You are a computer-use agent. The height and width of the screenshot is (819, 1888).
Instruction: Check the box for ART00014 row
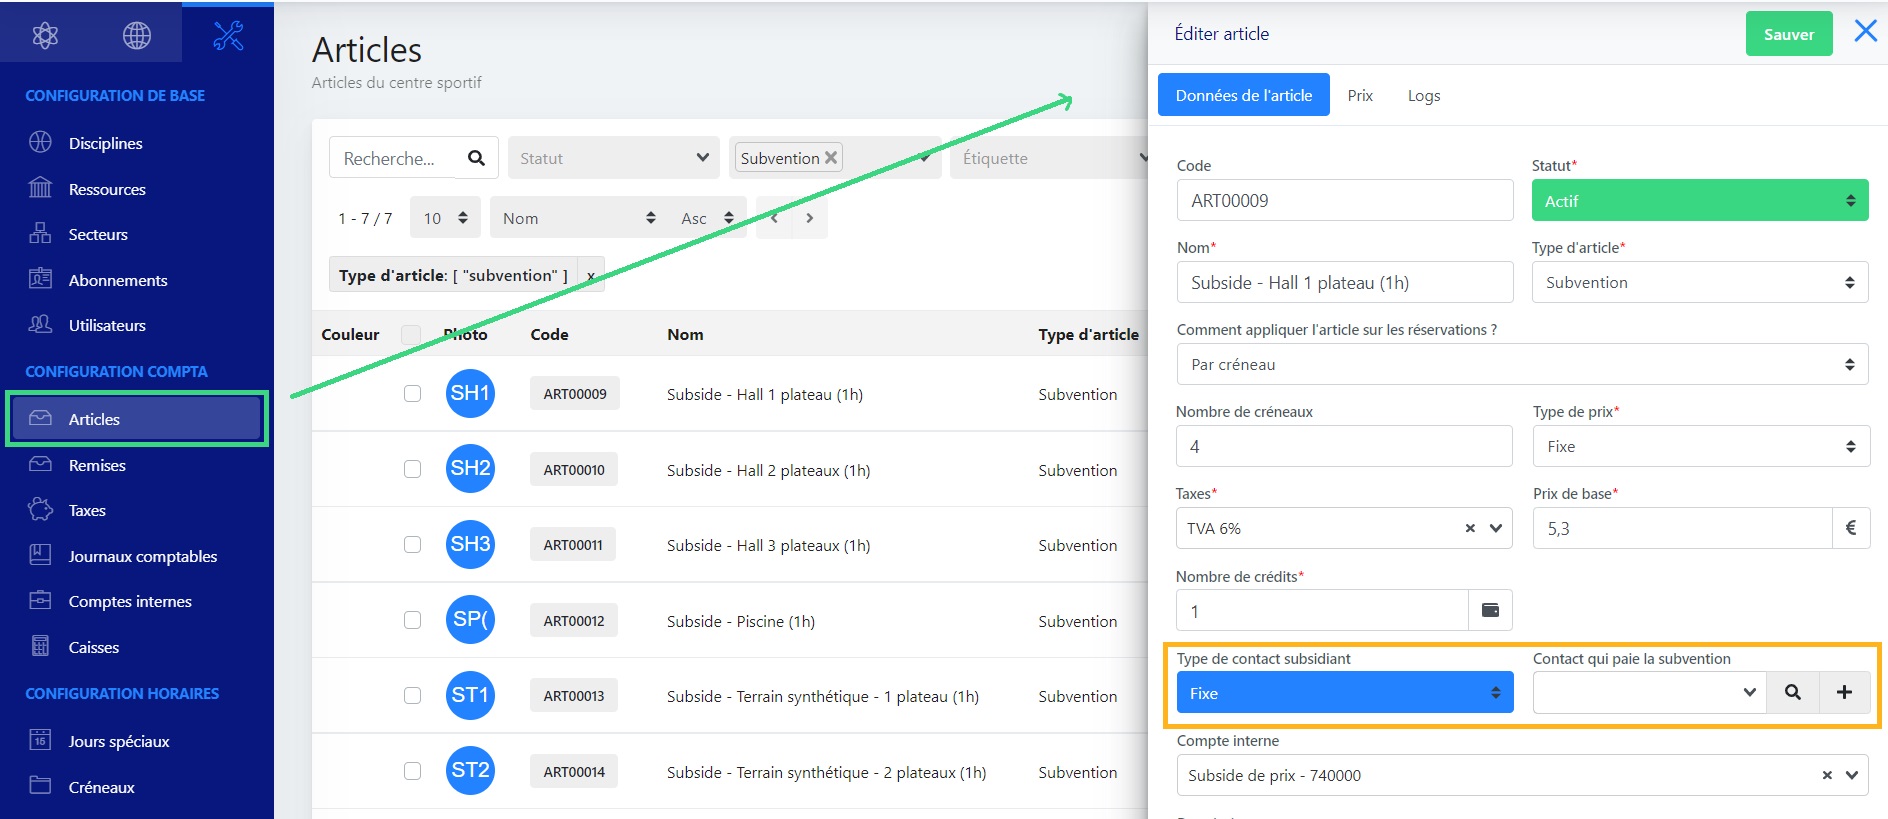click(x=412, y=771)
